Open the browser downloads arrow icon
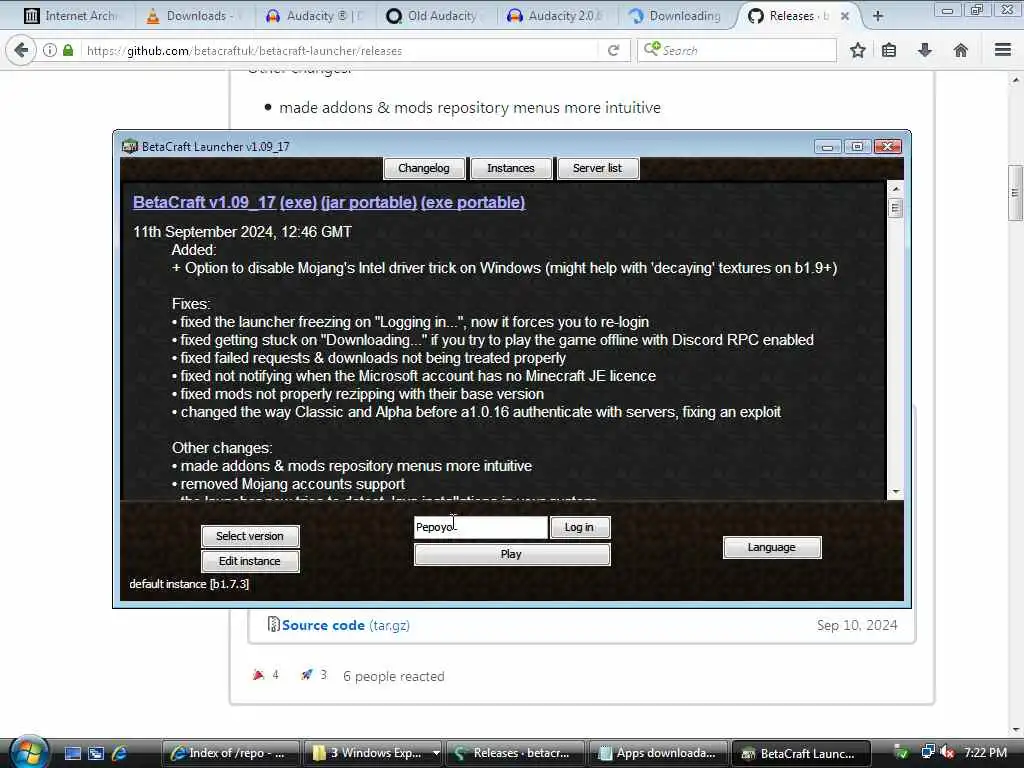1024x768 pixels. [x=925, y=50]
